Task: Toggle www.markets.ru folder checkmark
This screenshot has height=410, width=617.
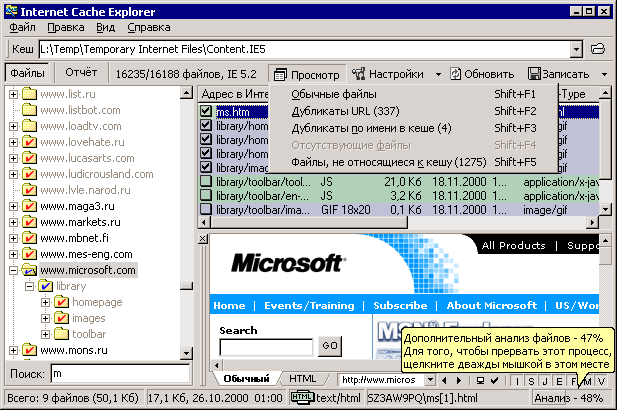Action: click(x=30, y=222)
